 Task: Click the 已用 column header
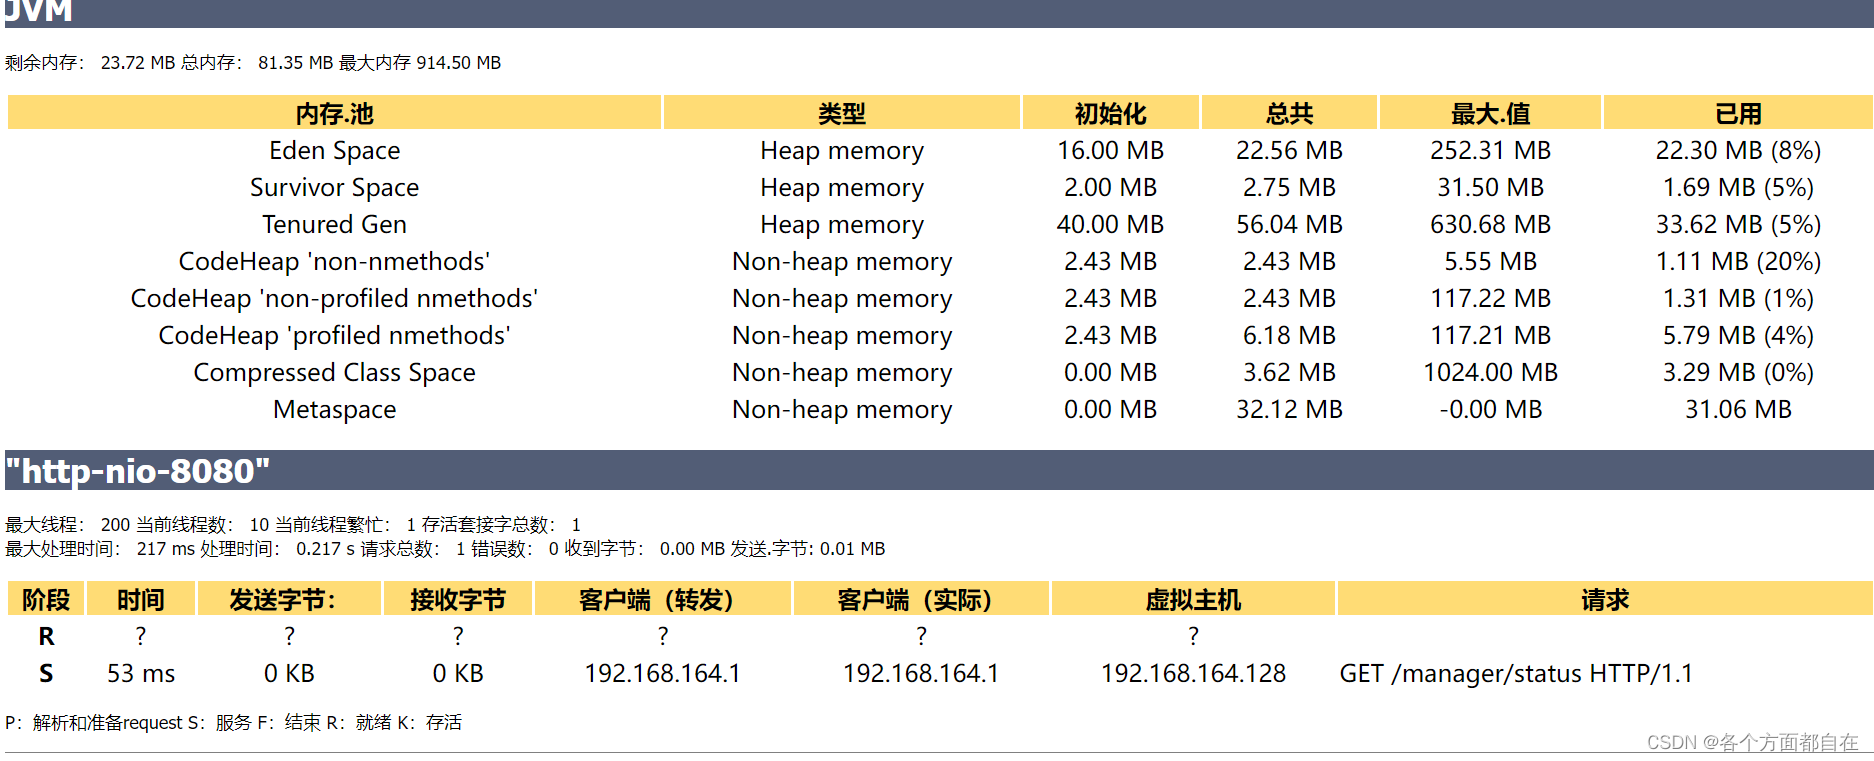pos(1738,113)
